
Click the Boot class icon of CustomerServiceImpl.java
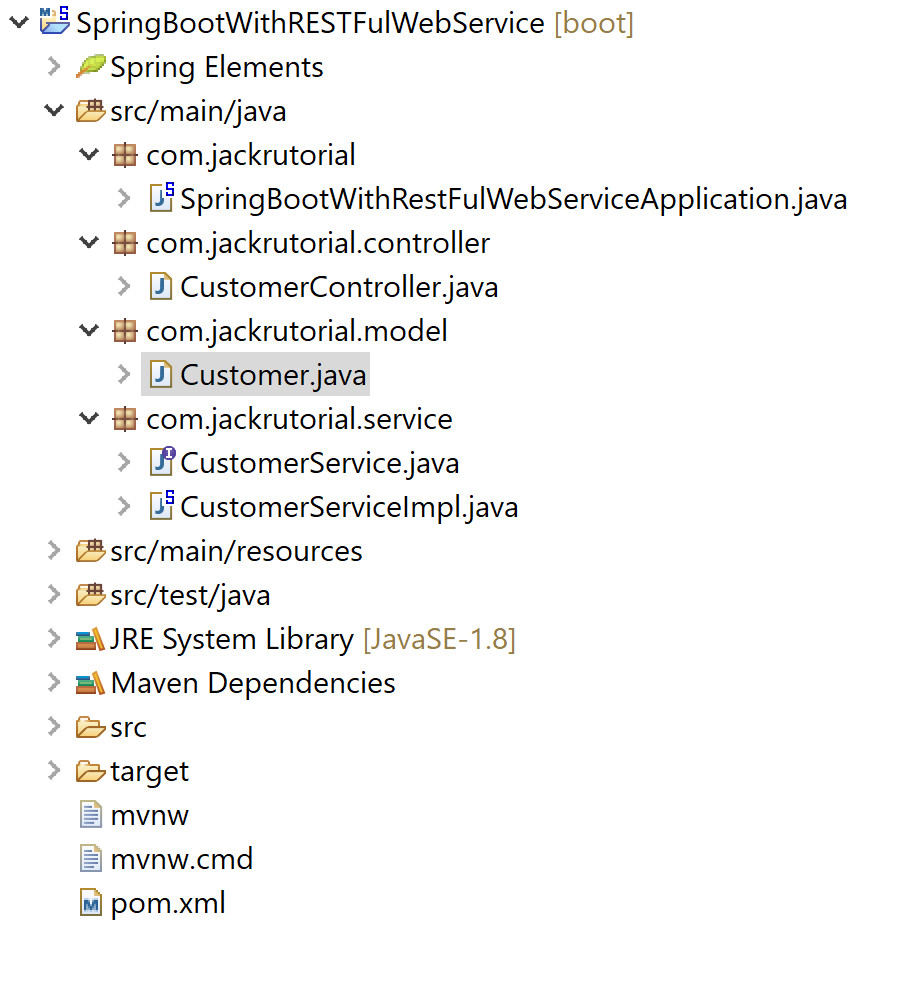pyautogui.click(x=160, y=507)
